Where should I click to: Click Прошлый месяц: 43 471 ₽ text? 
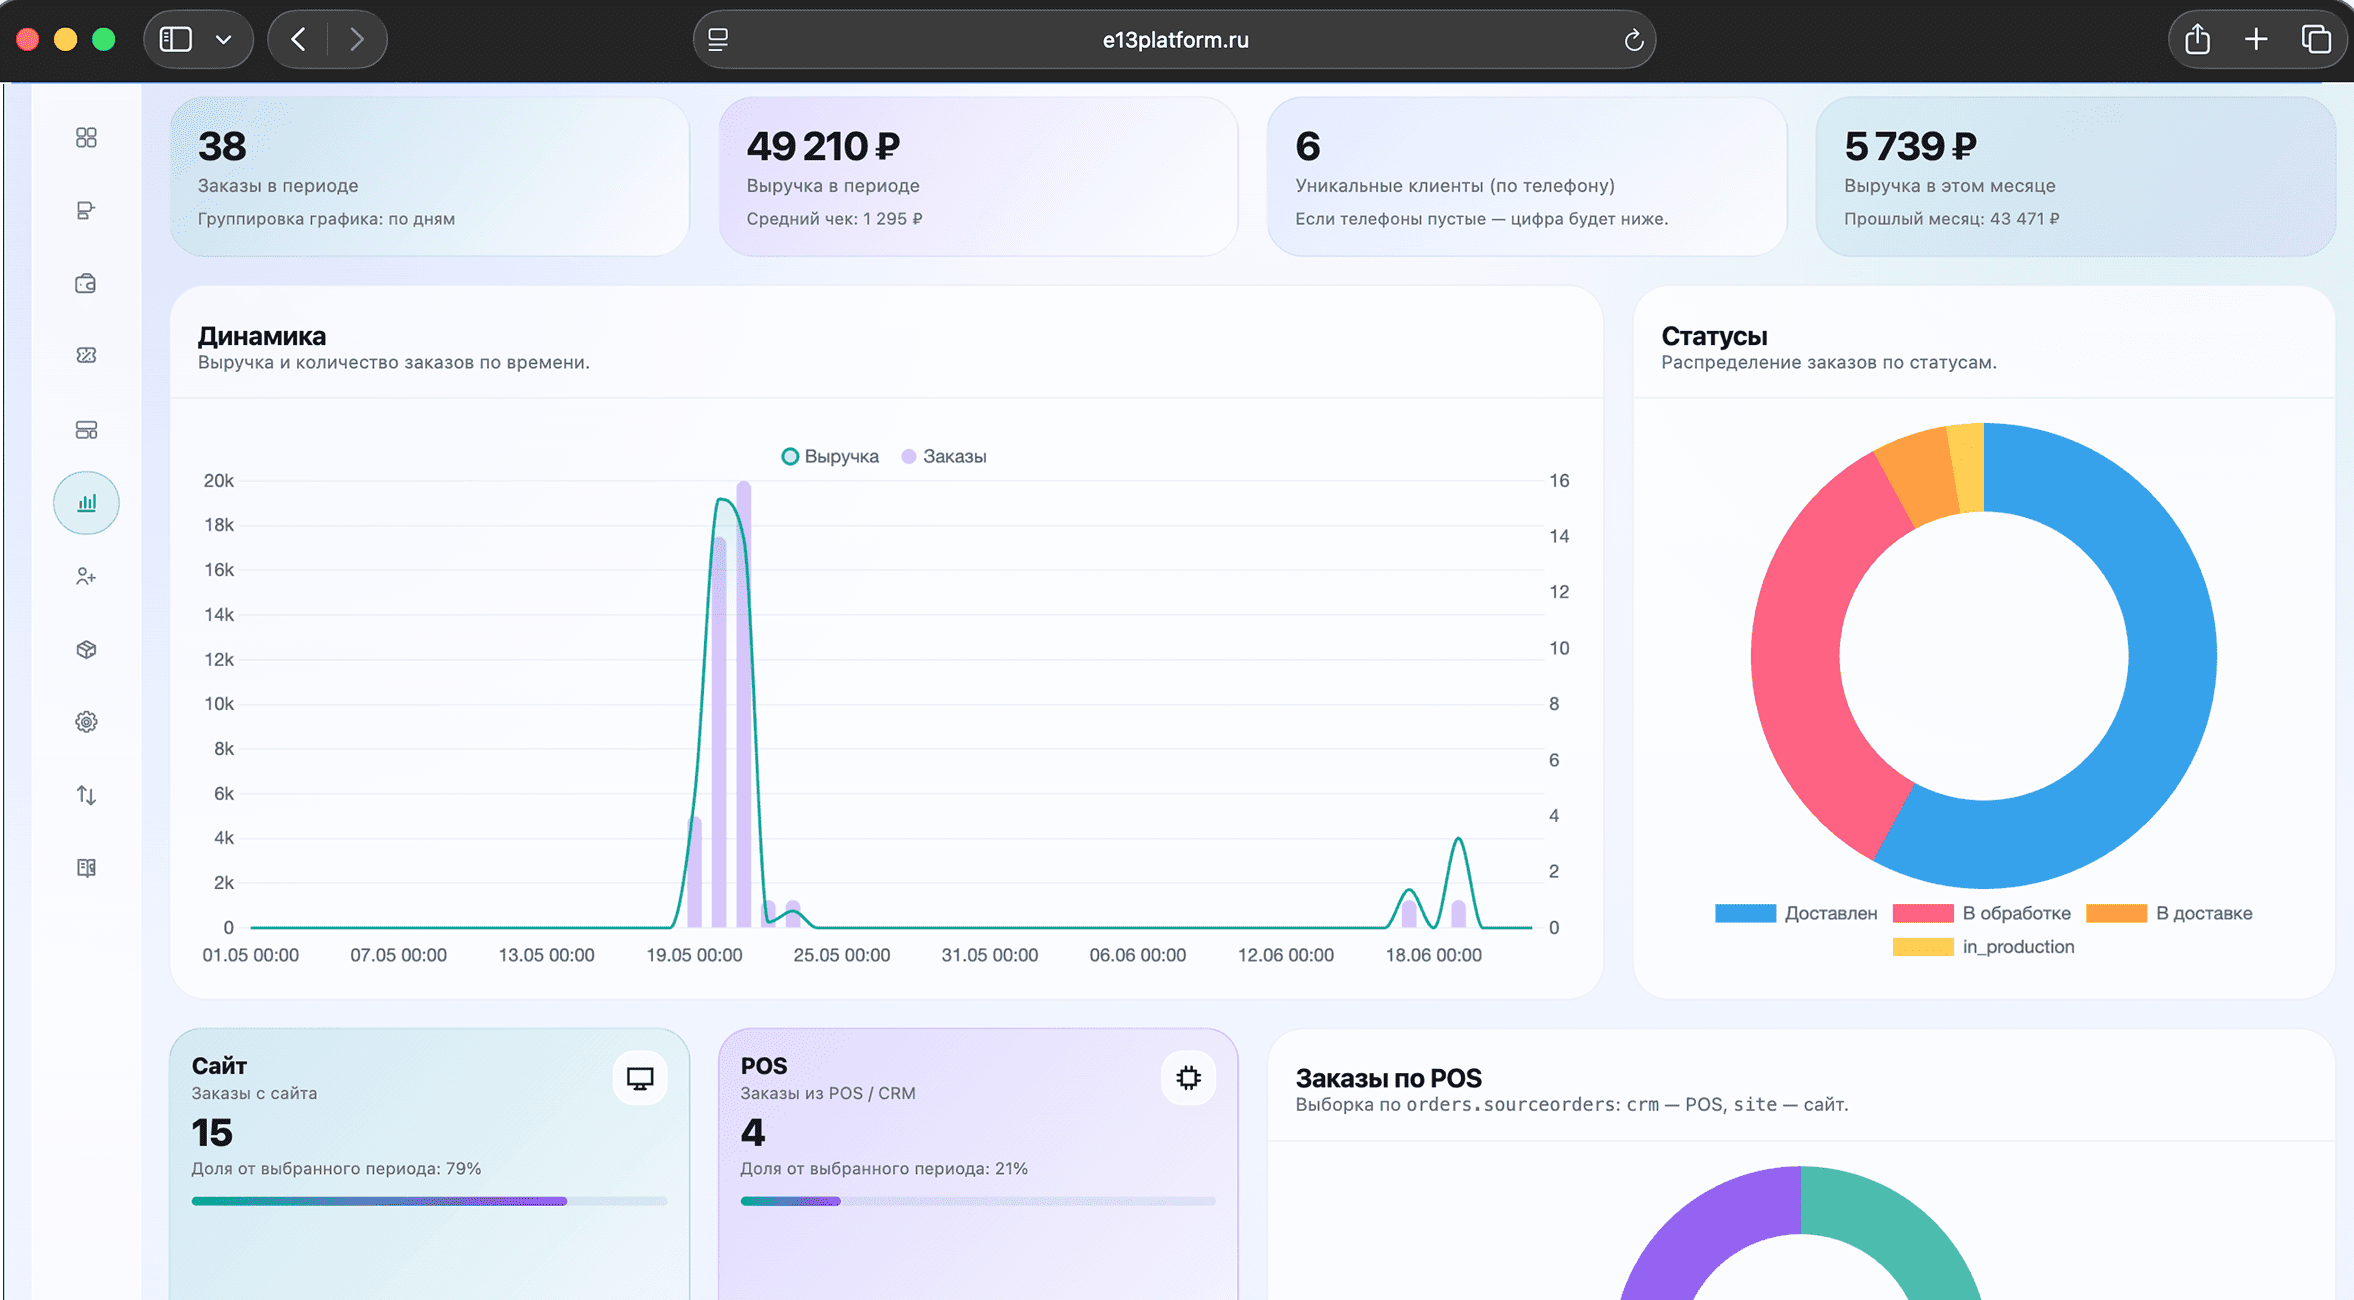click(x=1951, y=219)
